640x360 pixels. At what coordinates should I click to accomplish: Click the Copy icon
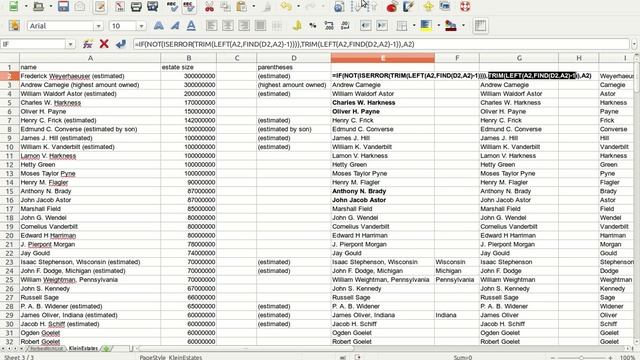pos(225,6)
